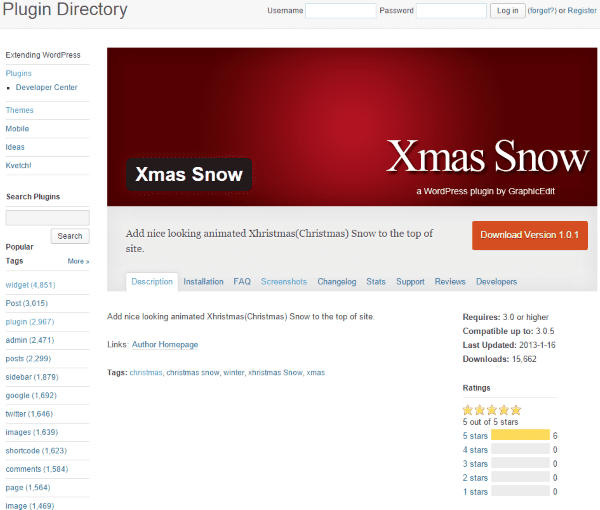Focus the Search Plugins text box
600x510 pixels.
pos(47,217)
